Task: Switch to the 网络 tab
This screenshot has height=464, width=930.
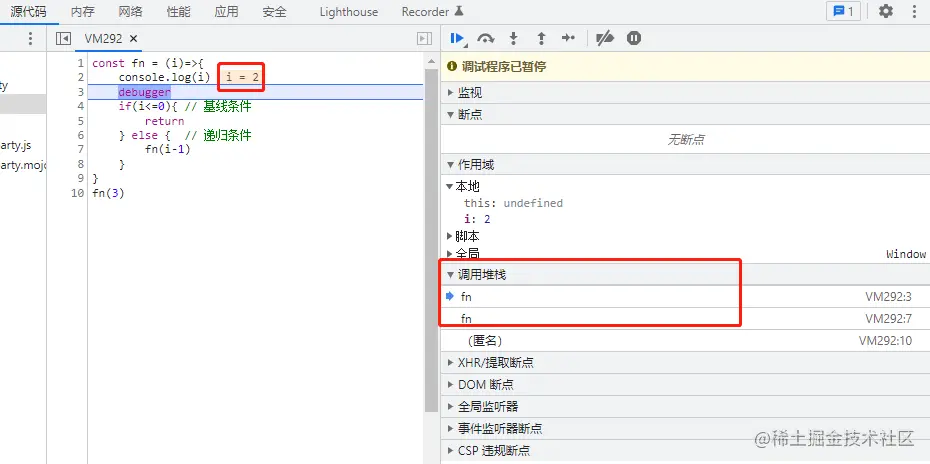Action: (130, 11)
